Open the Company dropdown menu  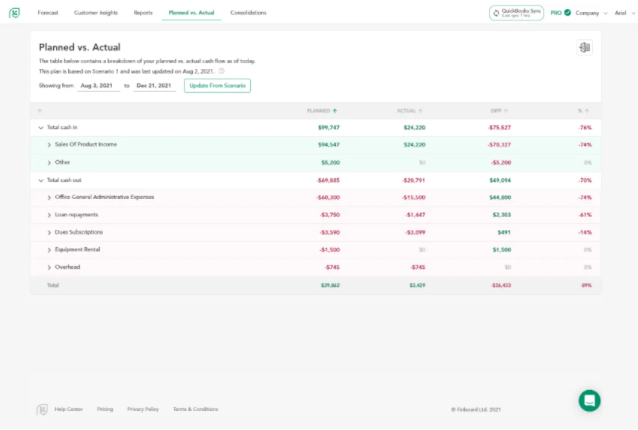[591, 13]
